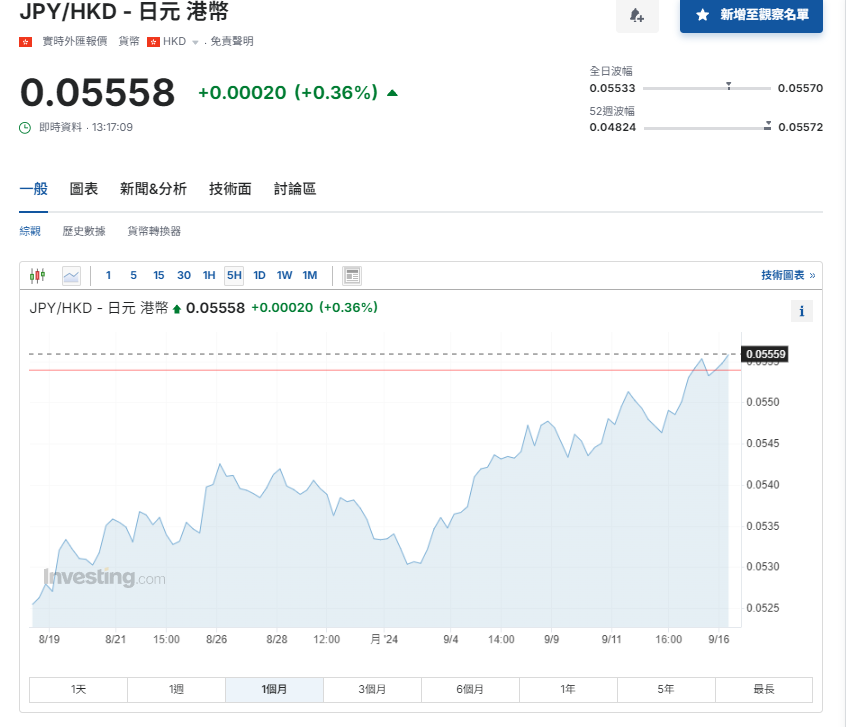Open the key stats panel icon beside 1M
Image resolution: width=846 pixels, height=727 pixels.
click(x=351, y=275)
